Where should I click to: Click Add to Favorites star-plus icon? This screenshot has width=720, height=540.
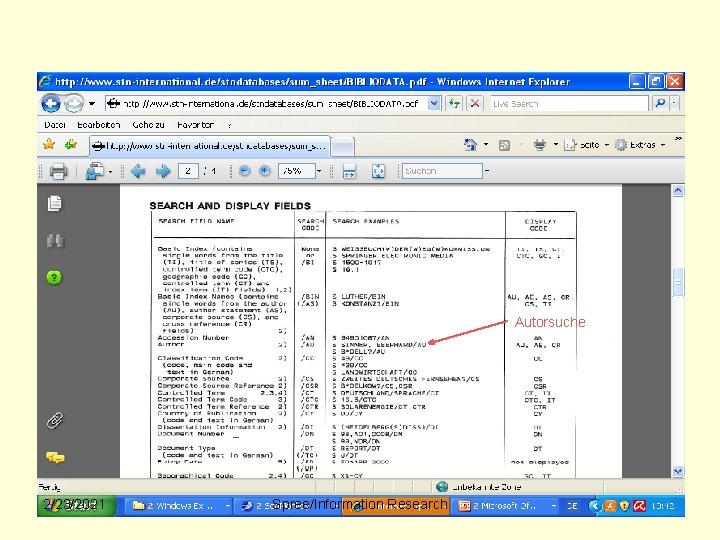tap(71, 145)
